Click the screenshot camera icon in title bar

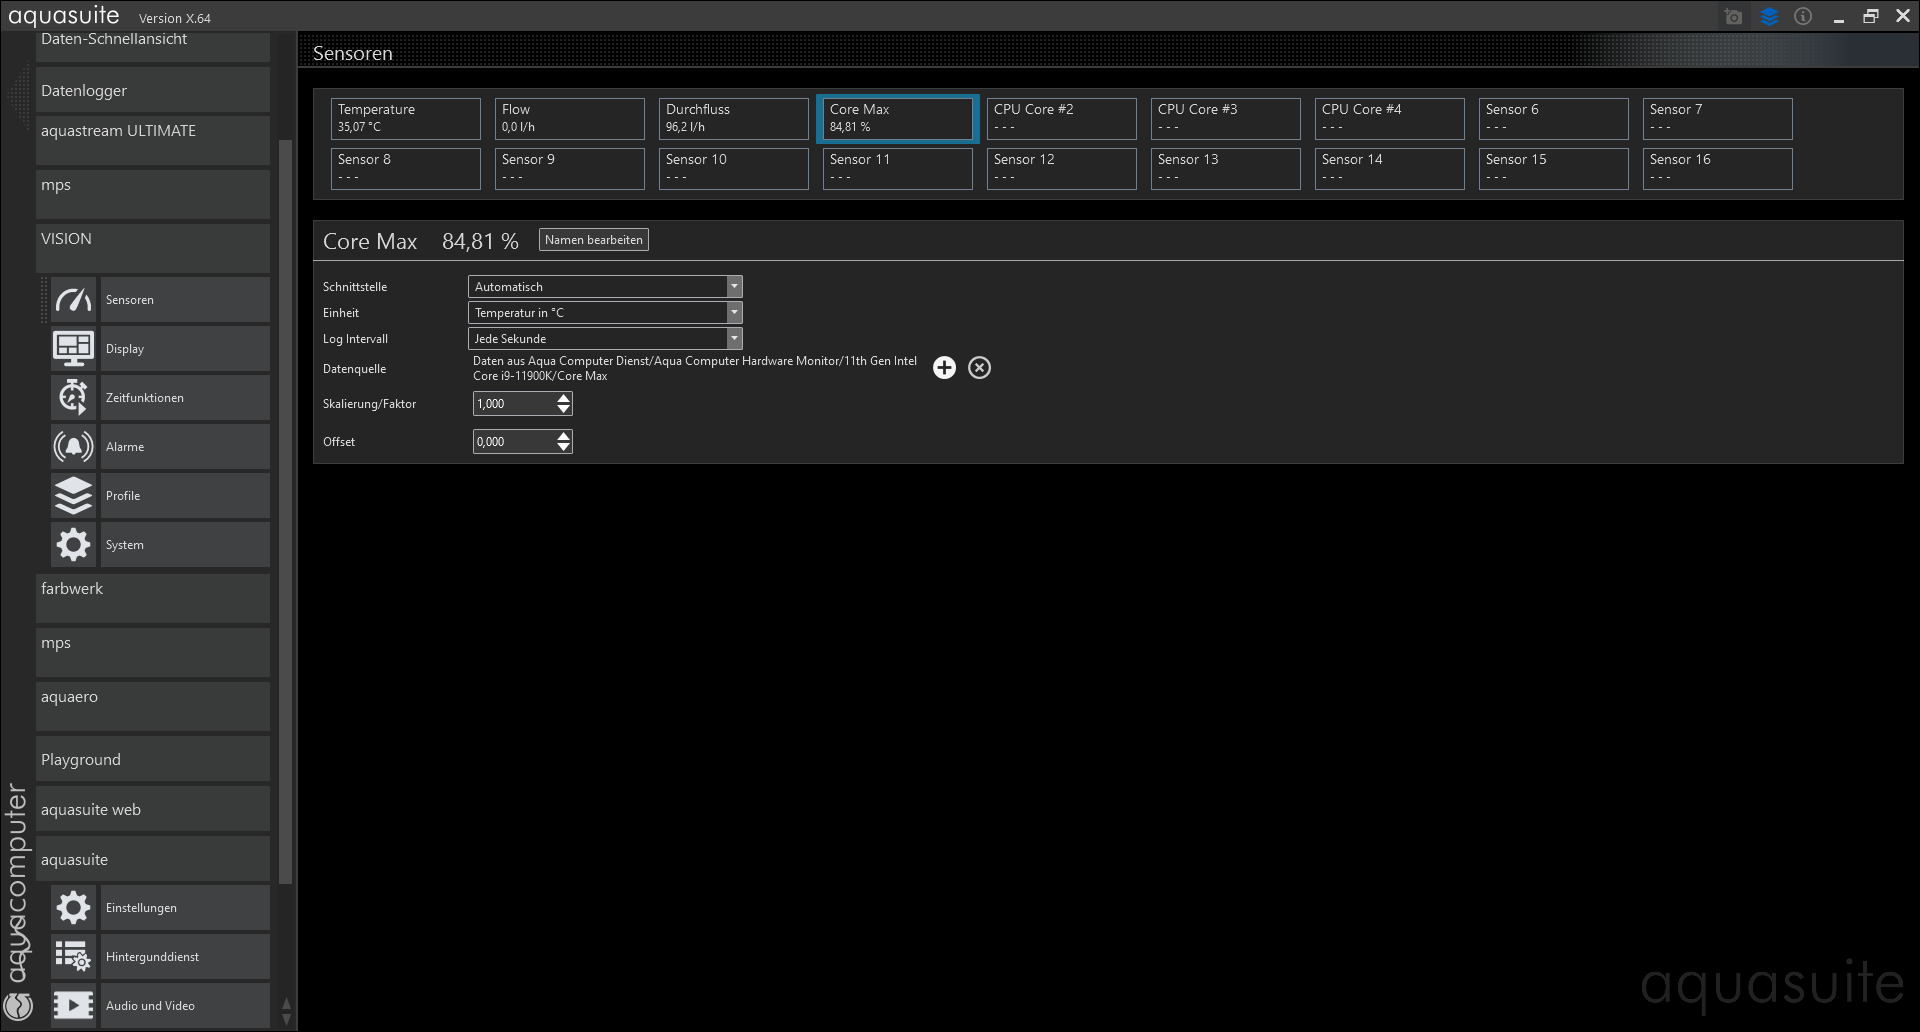click(x=1733, y=17)
